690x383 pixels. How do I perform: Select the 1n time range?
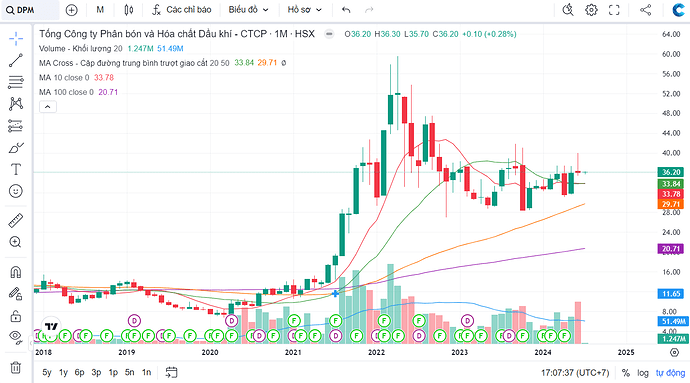tap(147, 372)
